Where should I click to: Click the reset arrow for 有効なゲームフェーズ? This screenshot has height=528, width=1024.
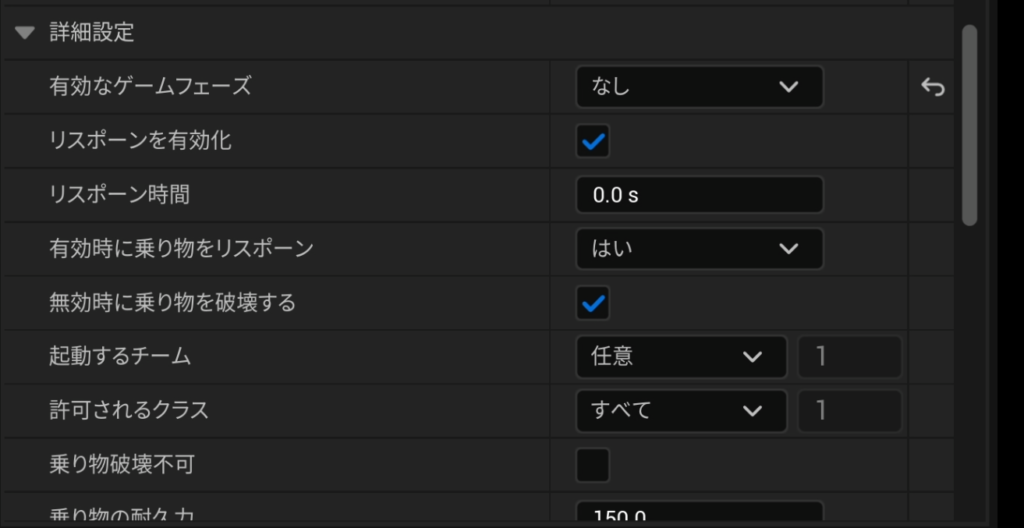[x=932, y=88]
